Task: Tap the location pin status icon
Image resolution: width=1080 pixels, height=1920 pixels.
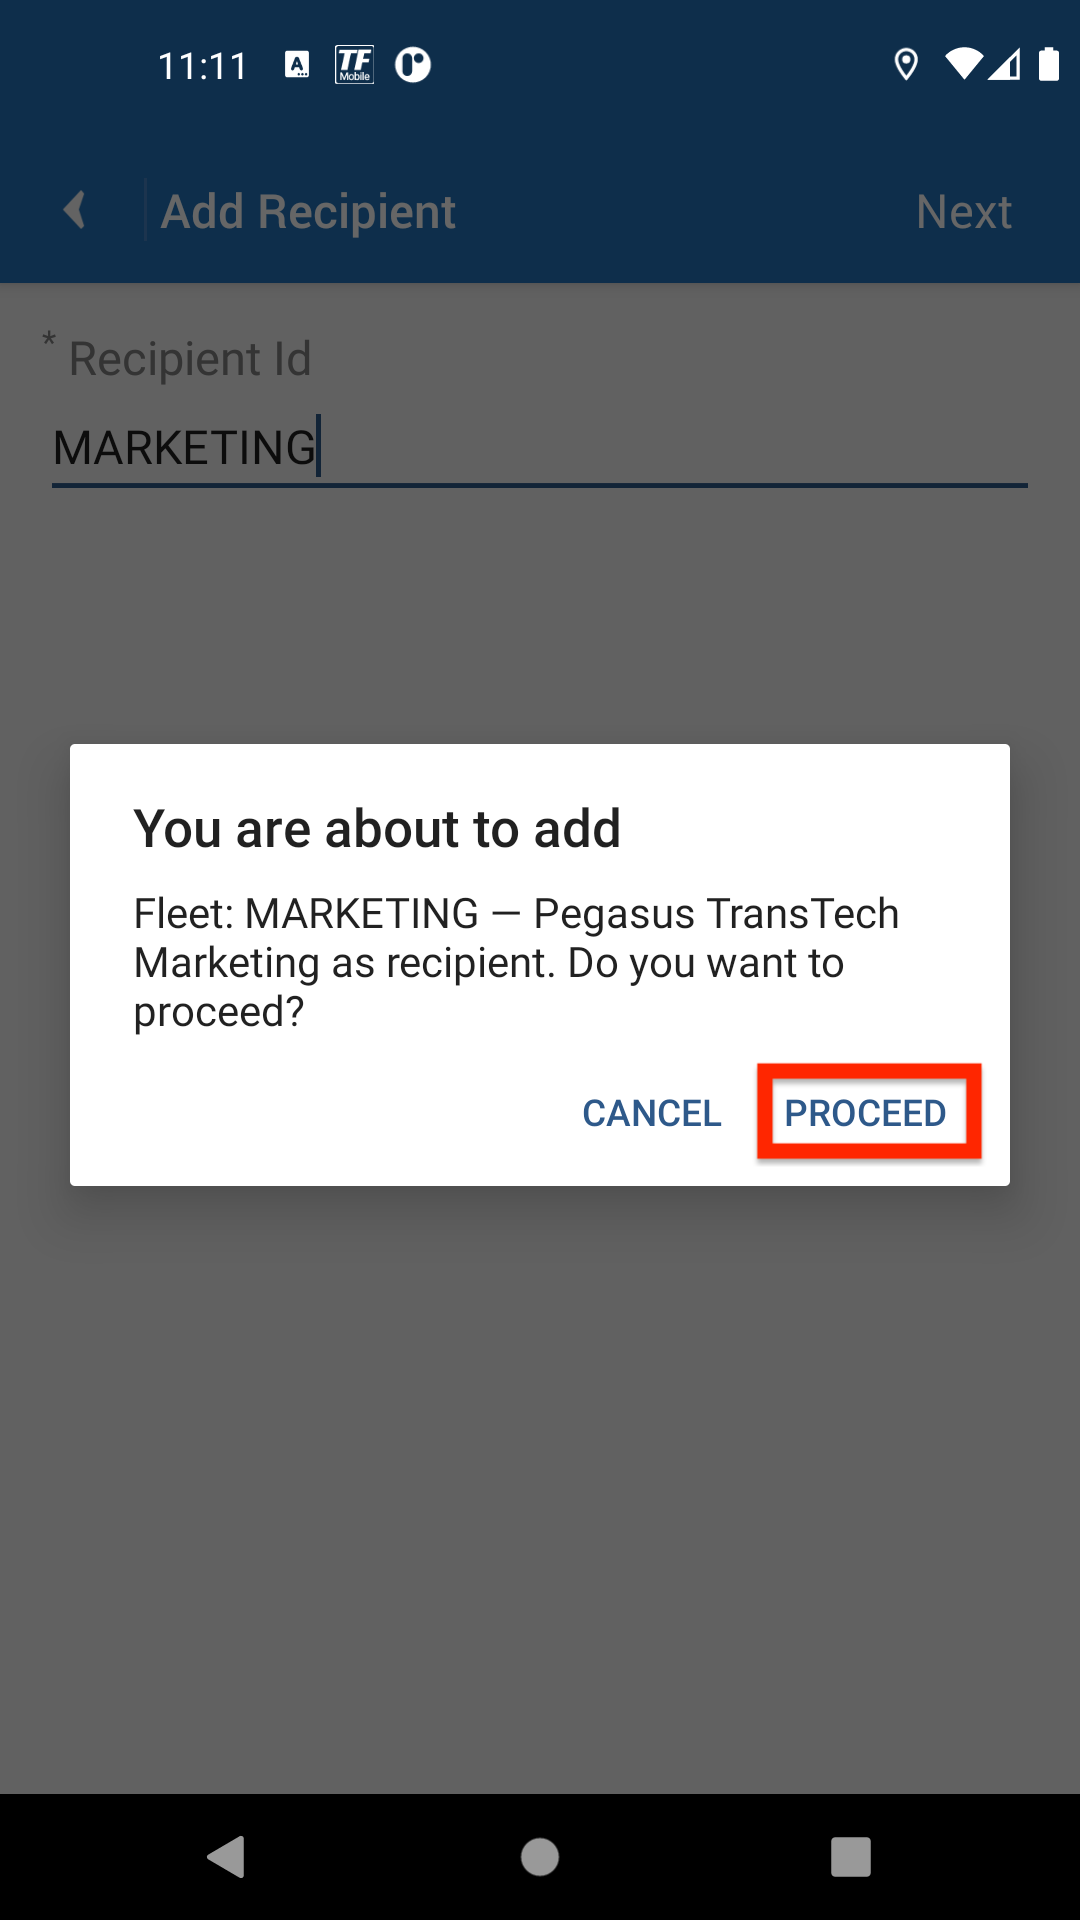Action: 906,65
